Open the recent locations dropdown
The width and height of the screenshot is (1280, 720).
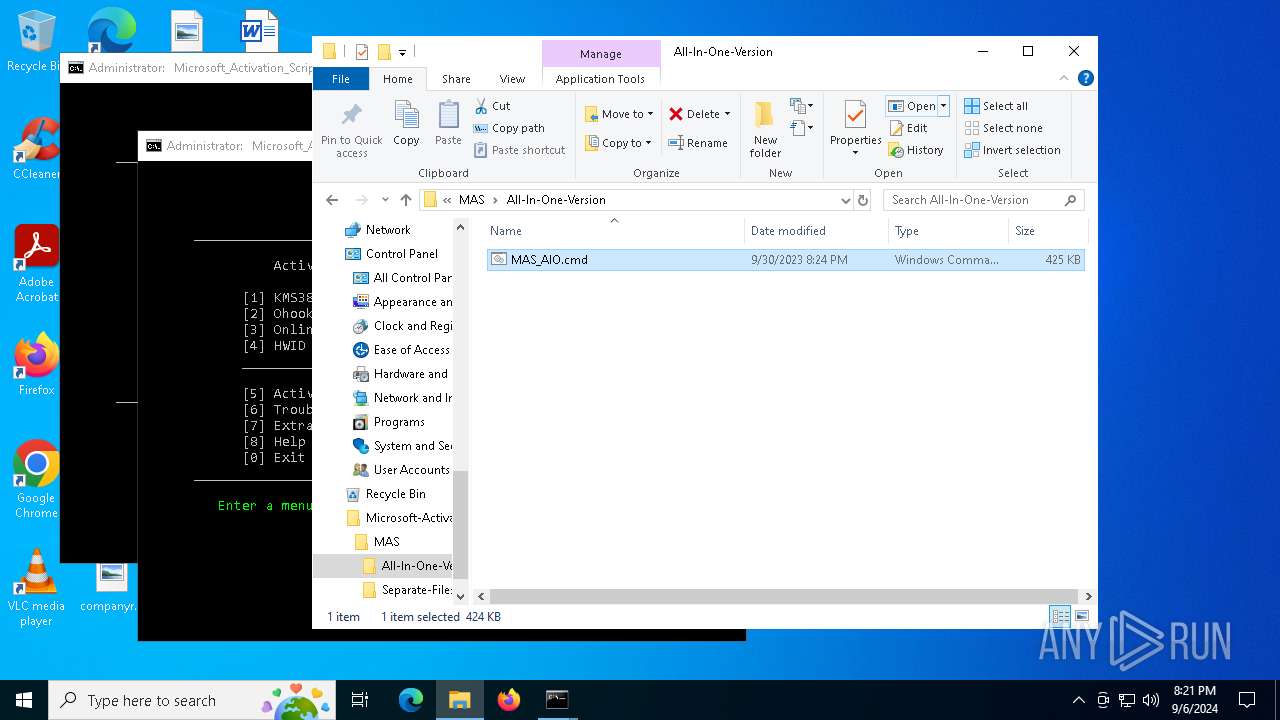(385, 200)
